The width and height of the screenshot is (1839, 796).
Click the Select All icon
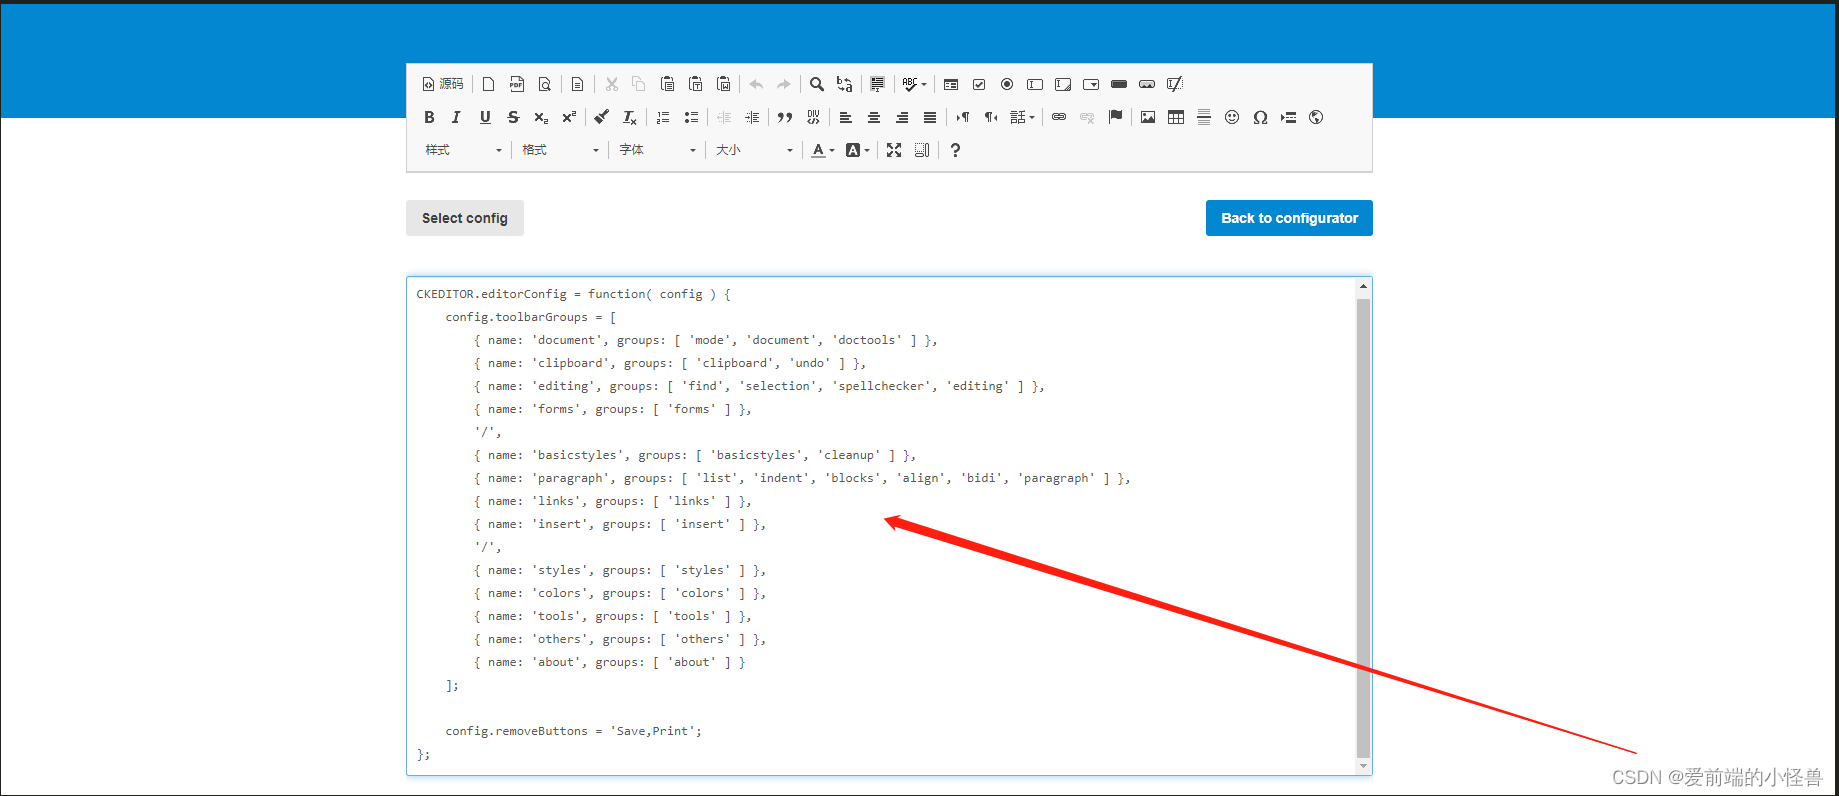coord(878,84)
